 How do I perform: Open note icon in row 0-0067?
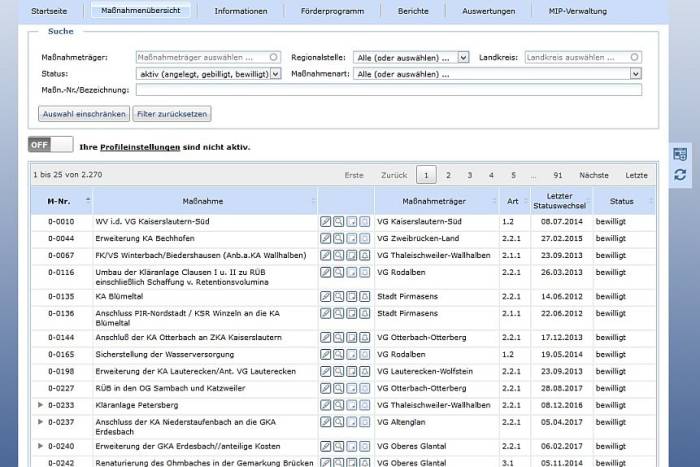click(x=351, y=255)
